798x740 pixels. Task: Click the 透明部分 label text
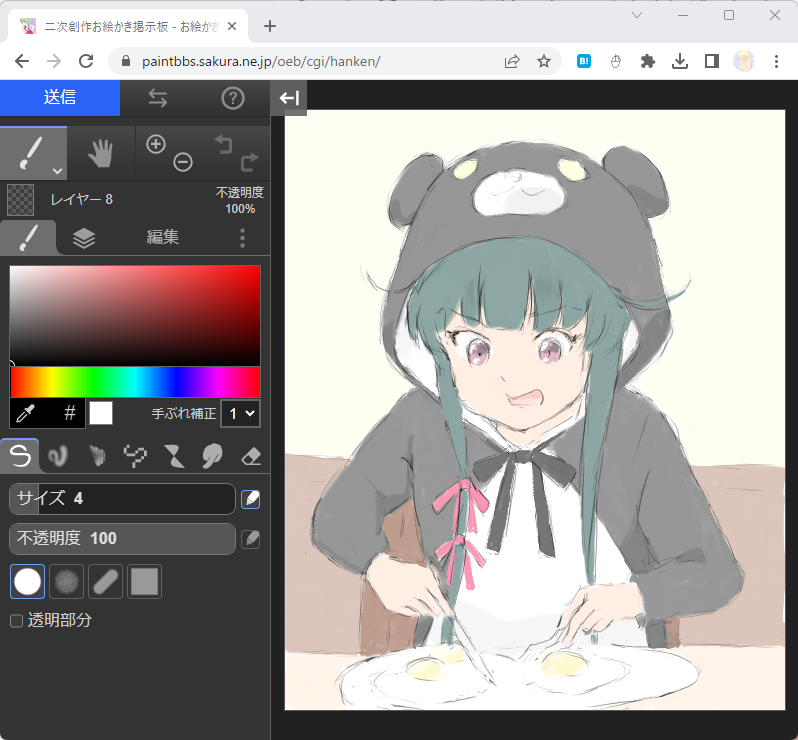[x=60, y=620]
